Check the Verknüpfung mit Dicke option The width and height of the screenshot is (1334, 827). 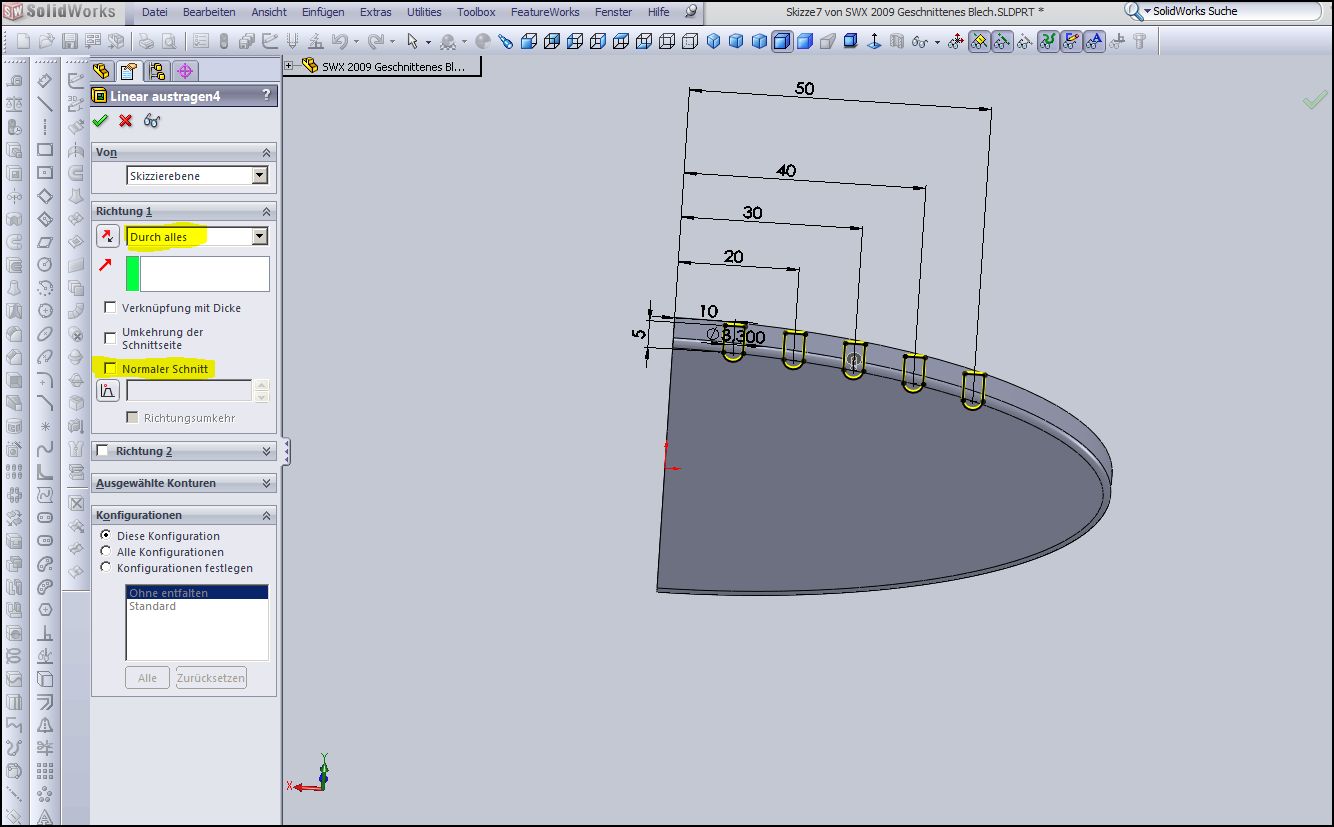coord(110,308)
